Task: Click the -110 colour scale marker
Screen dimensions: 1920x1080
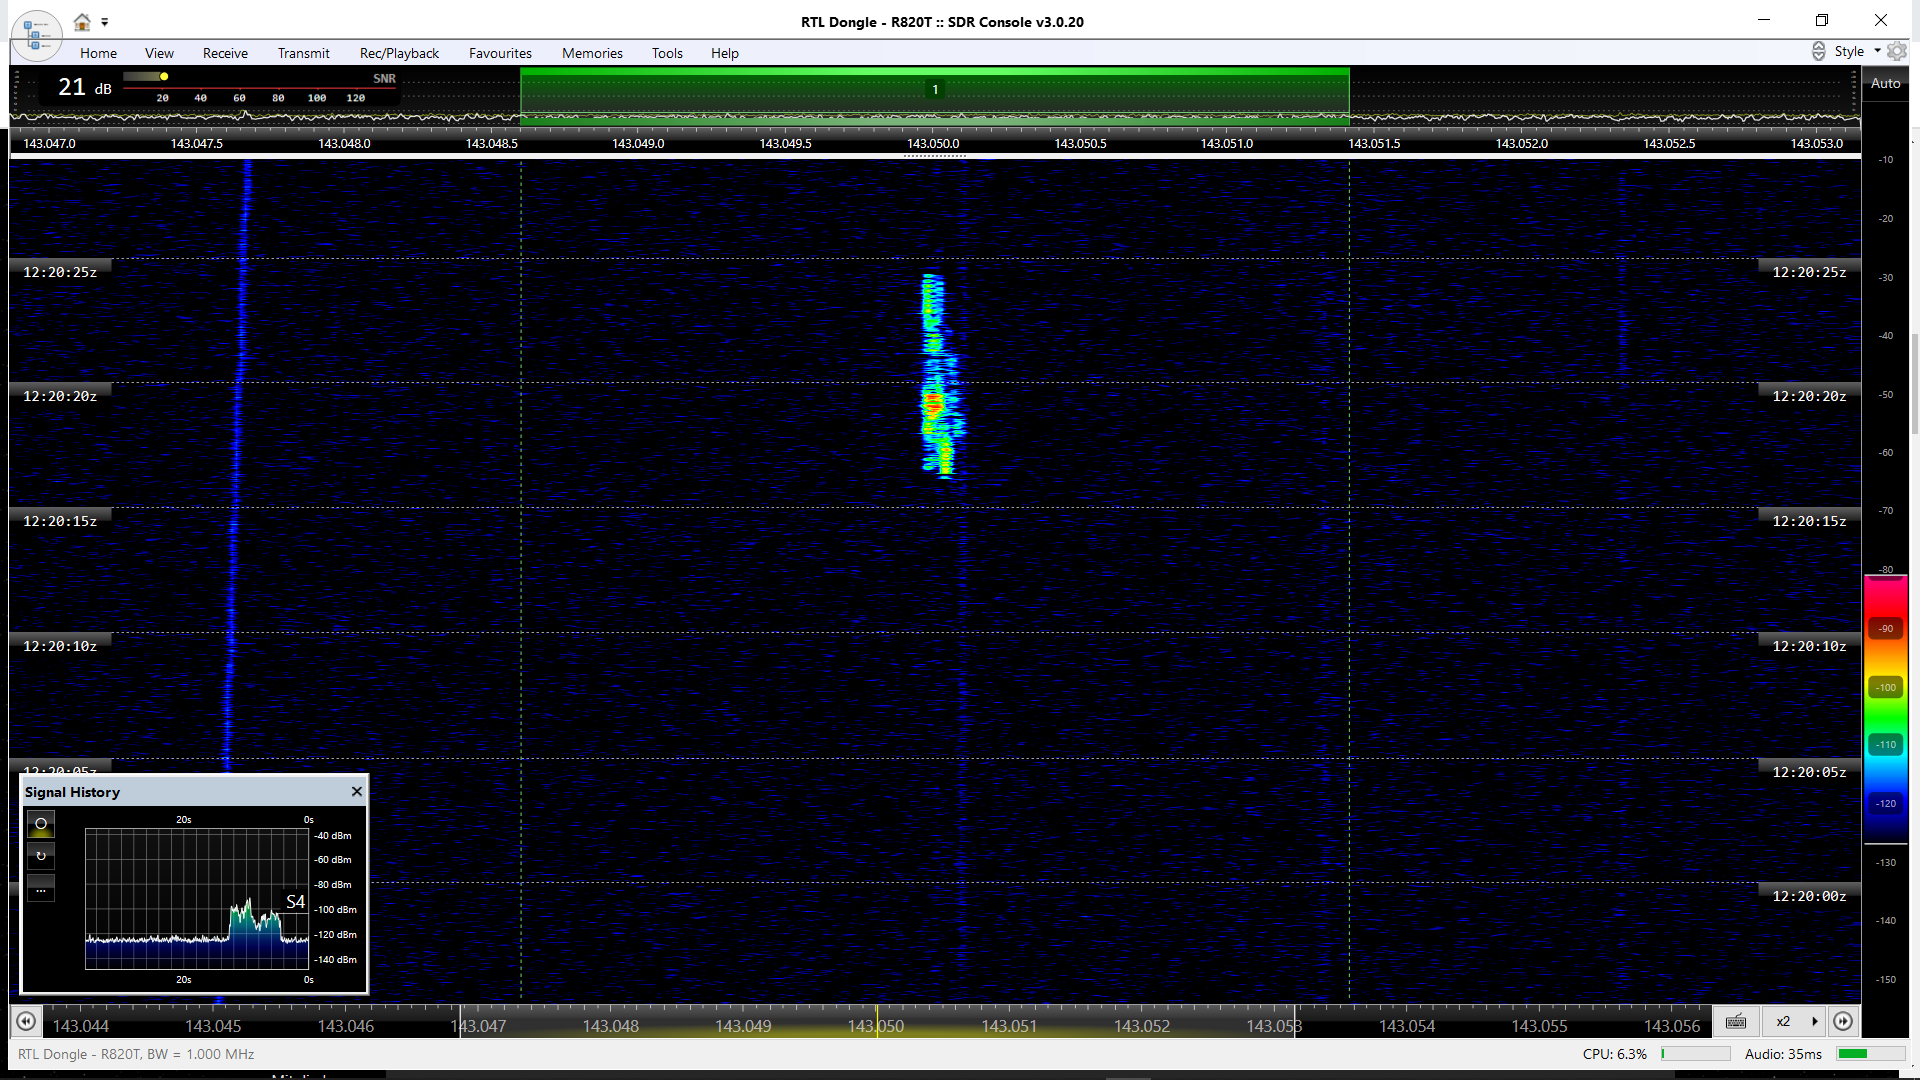Action: click(1885, 745)
